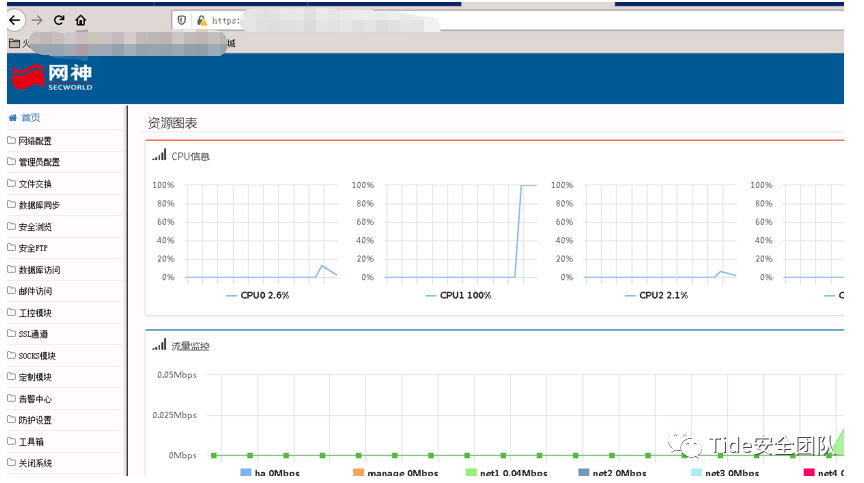Click the folder icon next to 数据库同步
Viewport: 864px width, 483px height.
coord(12,204)
